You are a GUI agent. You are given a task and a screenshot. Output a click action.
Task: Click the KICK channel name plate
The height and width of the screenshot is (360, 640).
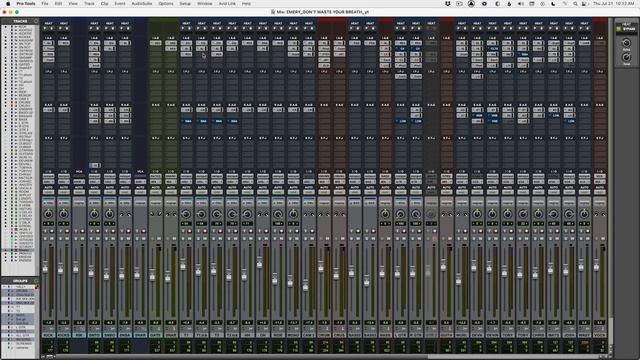pos(48,335)
